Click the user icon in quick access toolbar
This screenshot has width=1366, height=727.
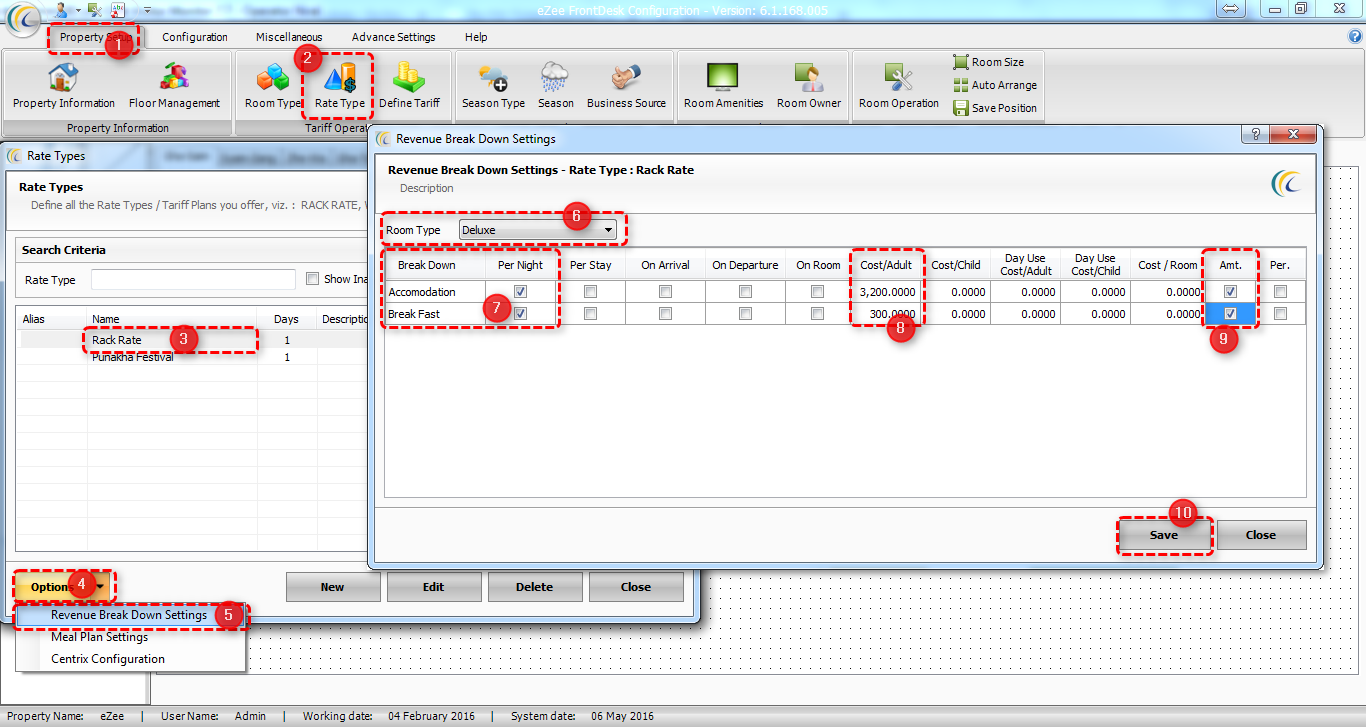(62, 9)
